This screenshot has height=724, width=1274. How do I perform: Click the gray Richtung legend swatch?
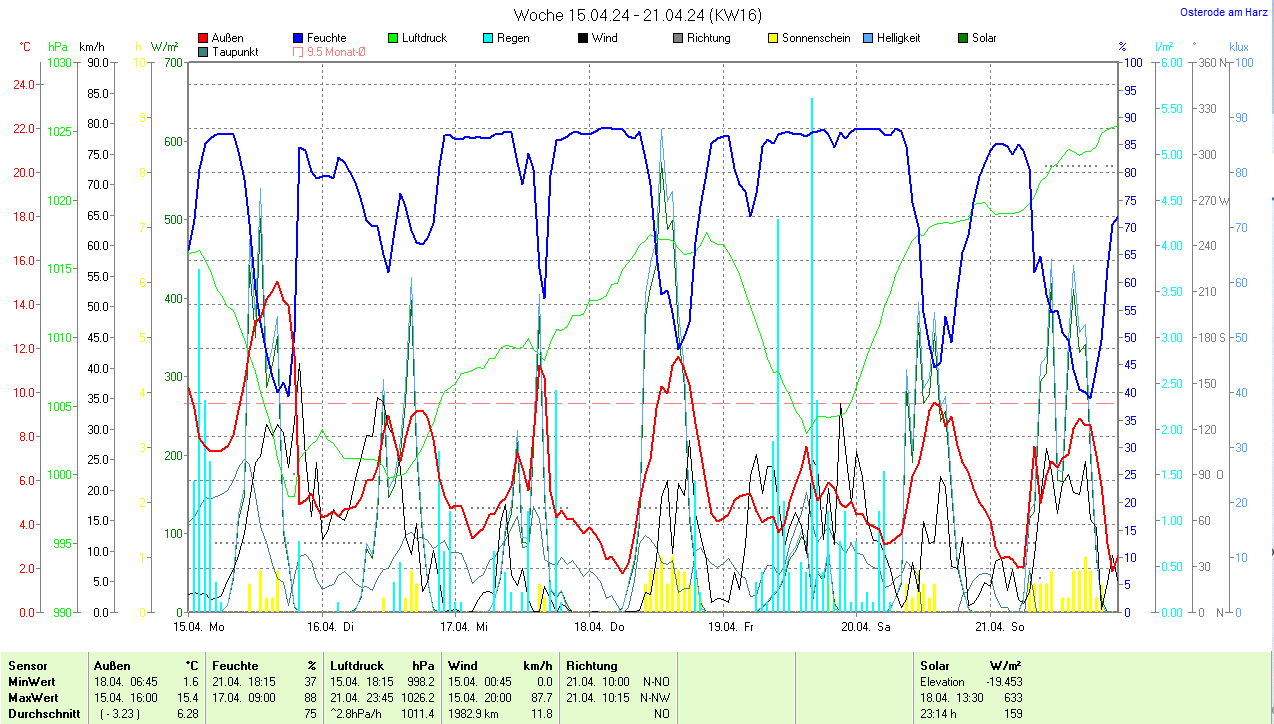pyautogui.click(x=678, y=38)
